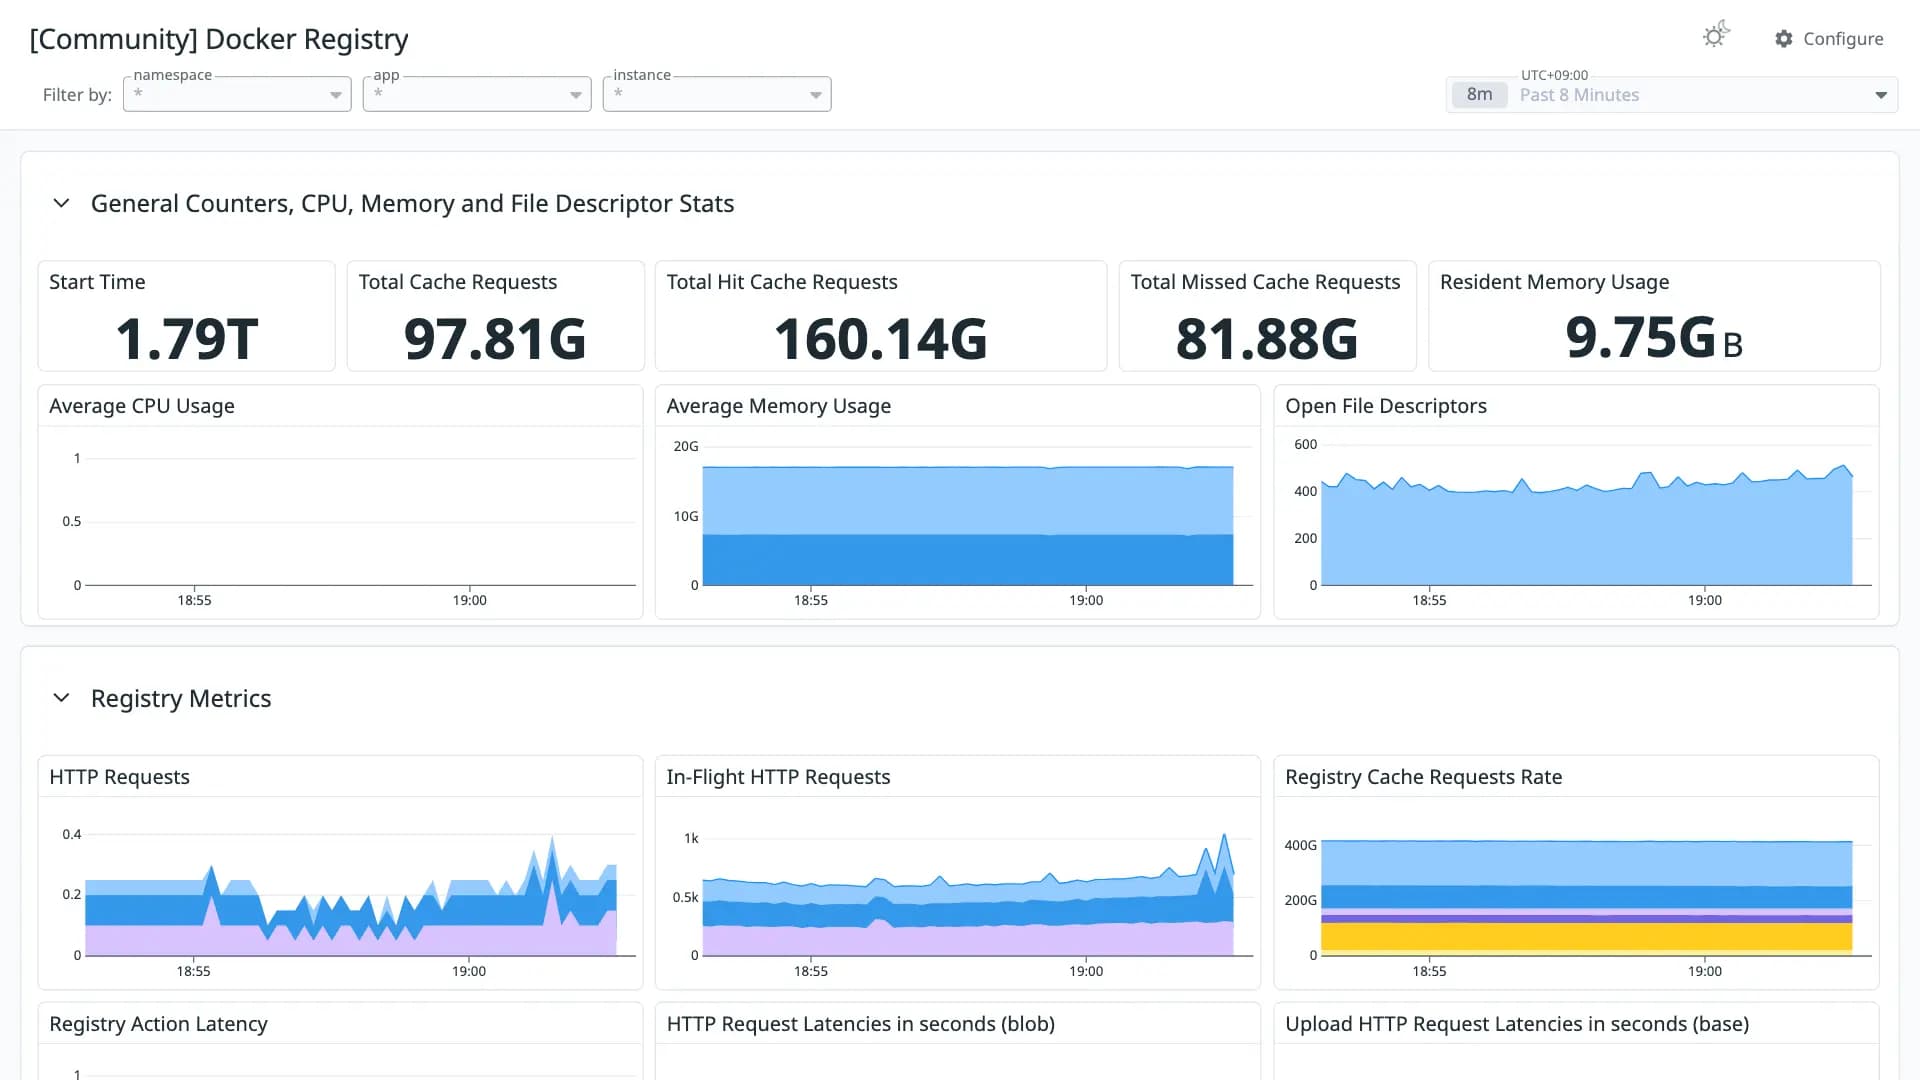
Task: Collapse the Registry Metrics section chevron
Action: click(61, 698)
